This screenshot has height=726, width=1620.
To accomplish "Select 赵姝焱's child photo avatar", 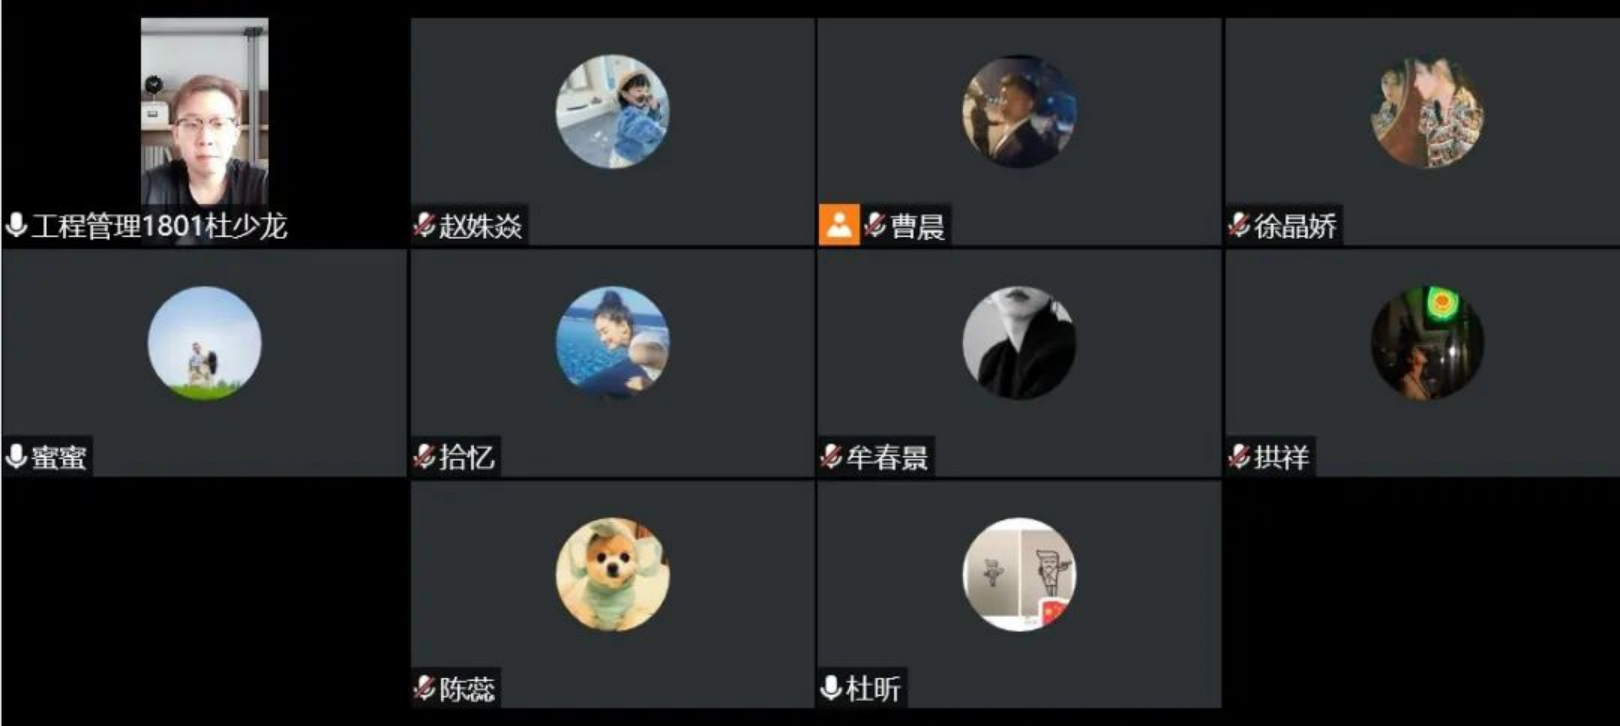I will 612,111.
